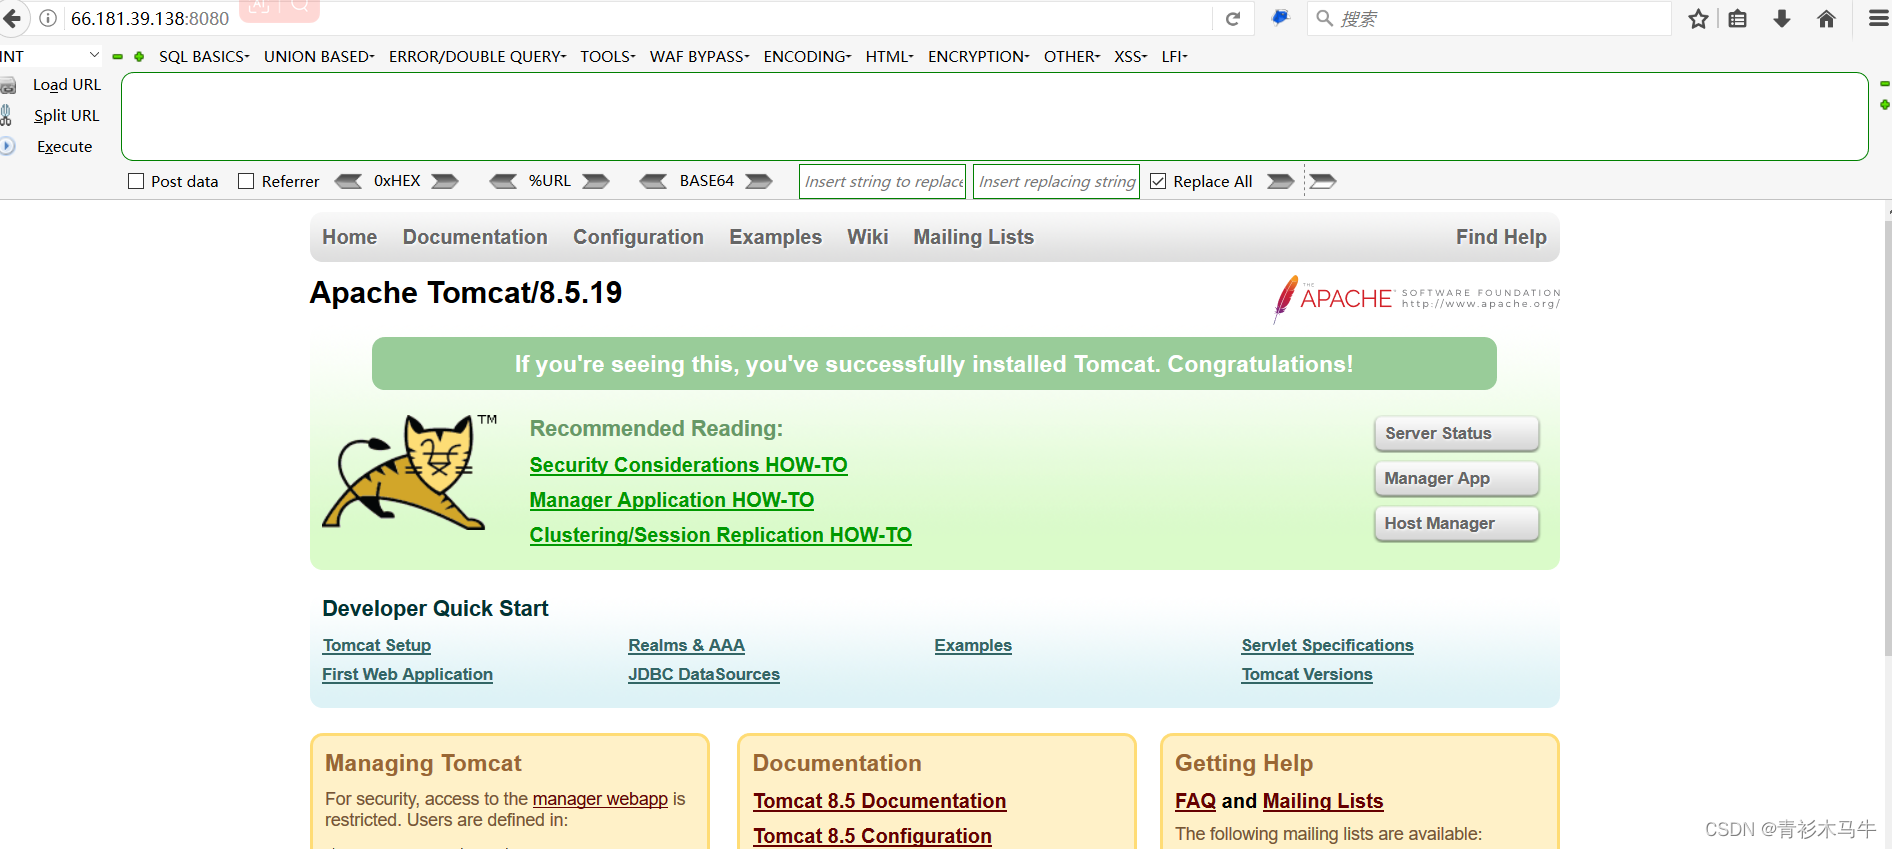Image resolution: width=1892 pixels, height=849 pixels.
Task: Open the Tomcat 8.5 Documentation link
Action: 879,801
